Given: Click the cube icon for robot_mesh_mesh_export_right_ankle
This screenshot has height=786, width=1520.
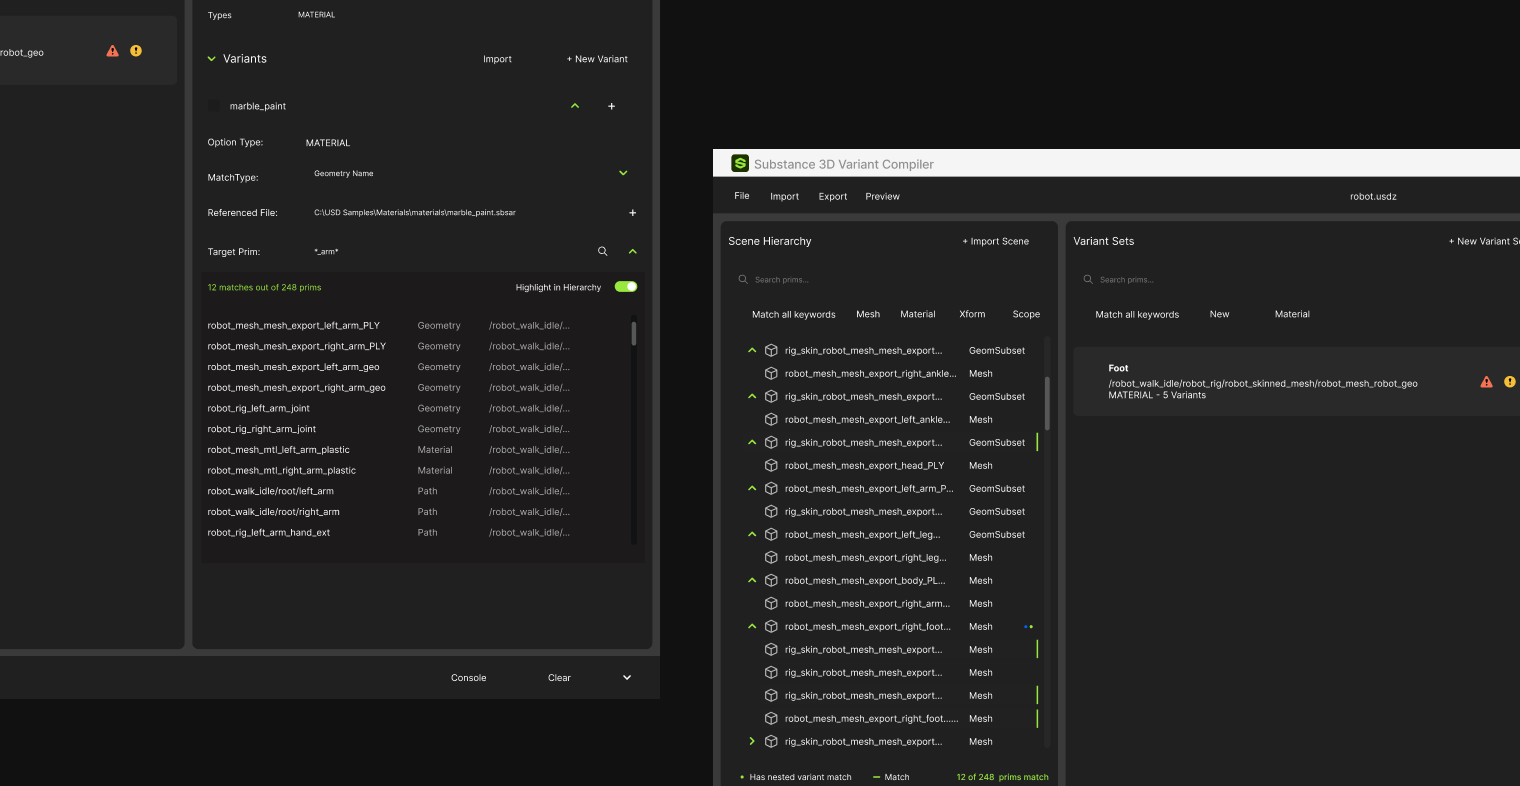Looking at the screenshot, I should tap(771, 373).
